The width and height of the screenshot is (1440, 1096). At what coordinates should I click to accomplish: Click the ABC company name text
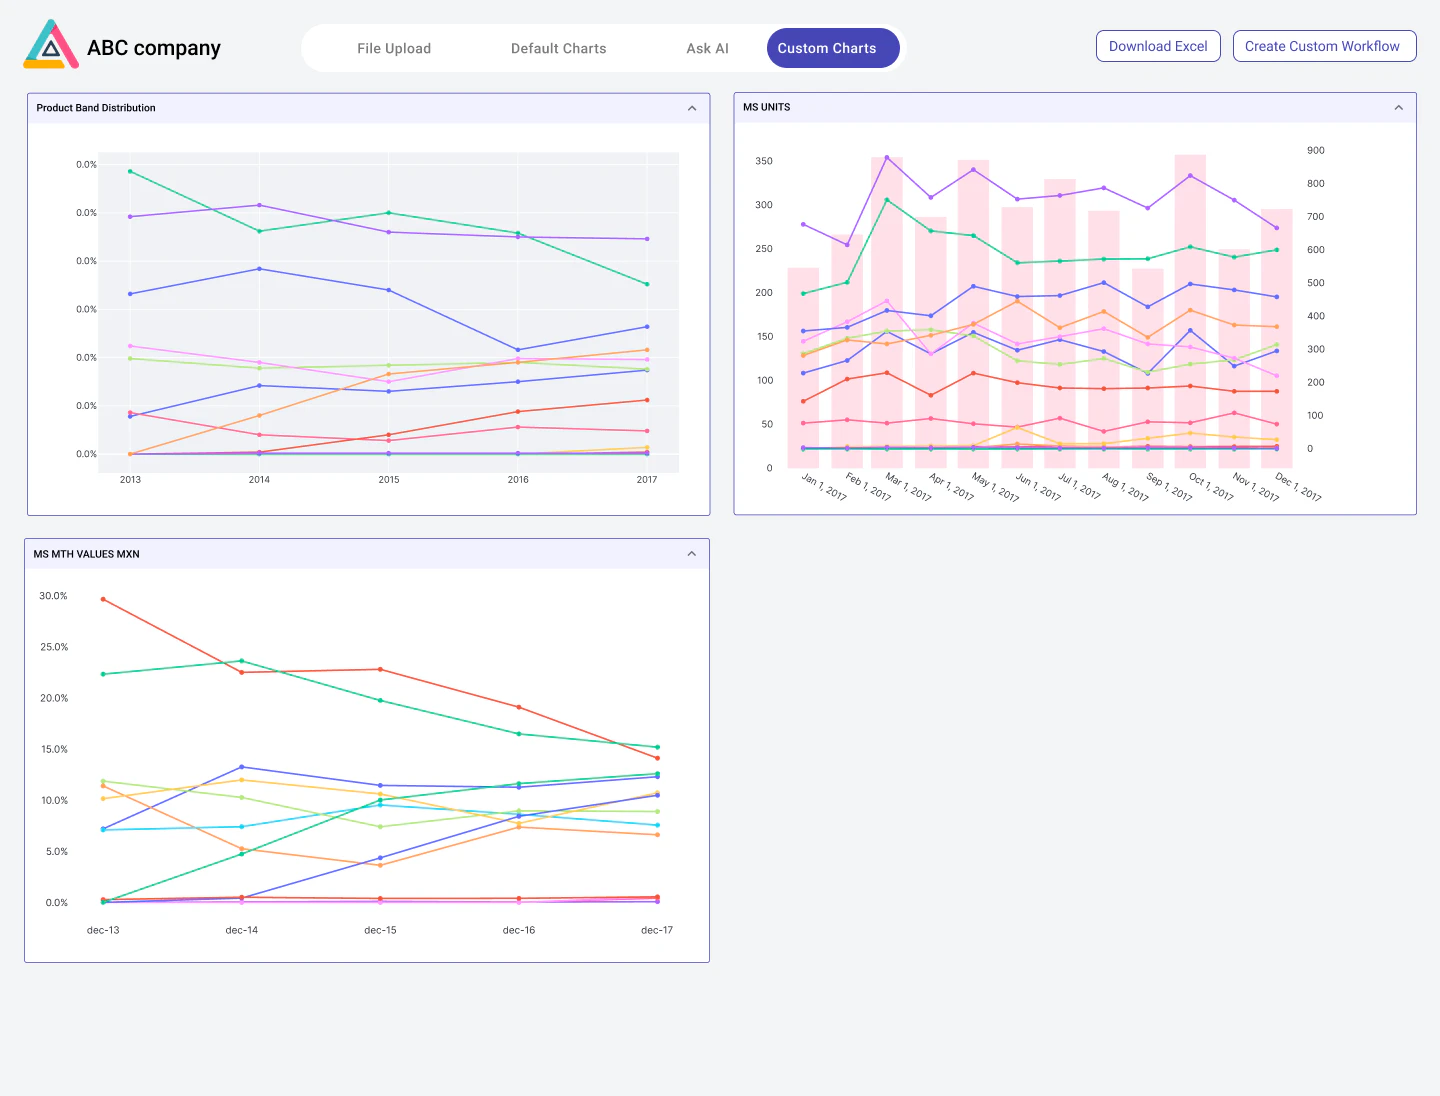(154, 47)
